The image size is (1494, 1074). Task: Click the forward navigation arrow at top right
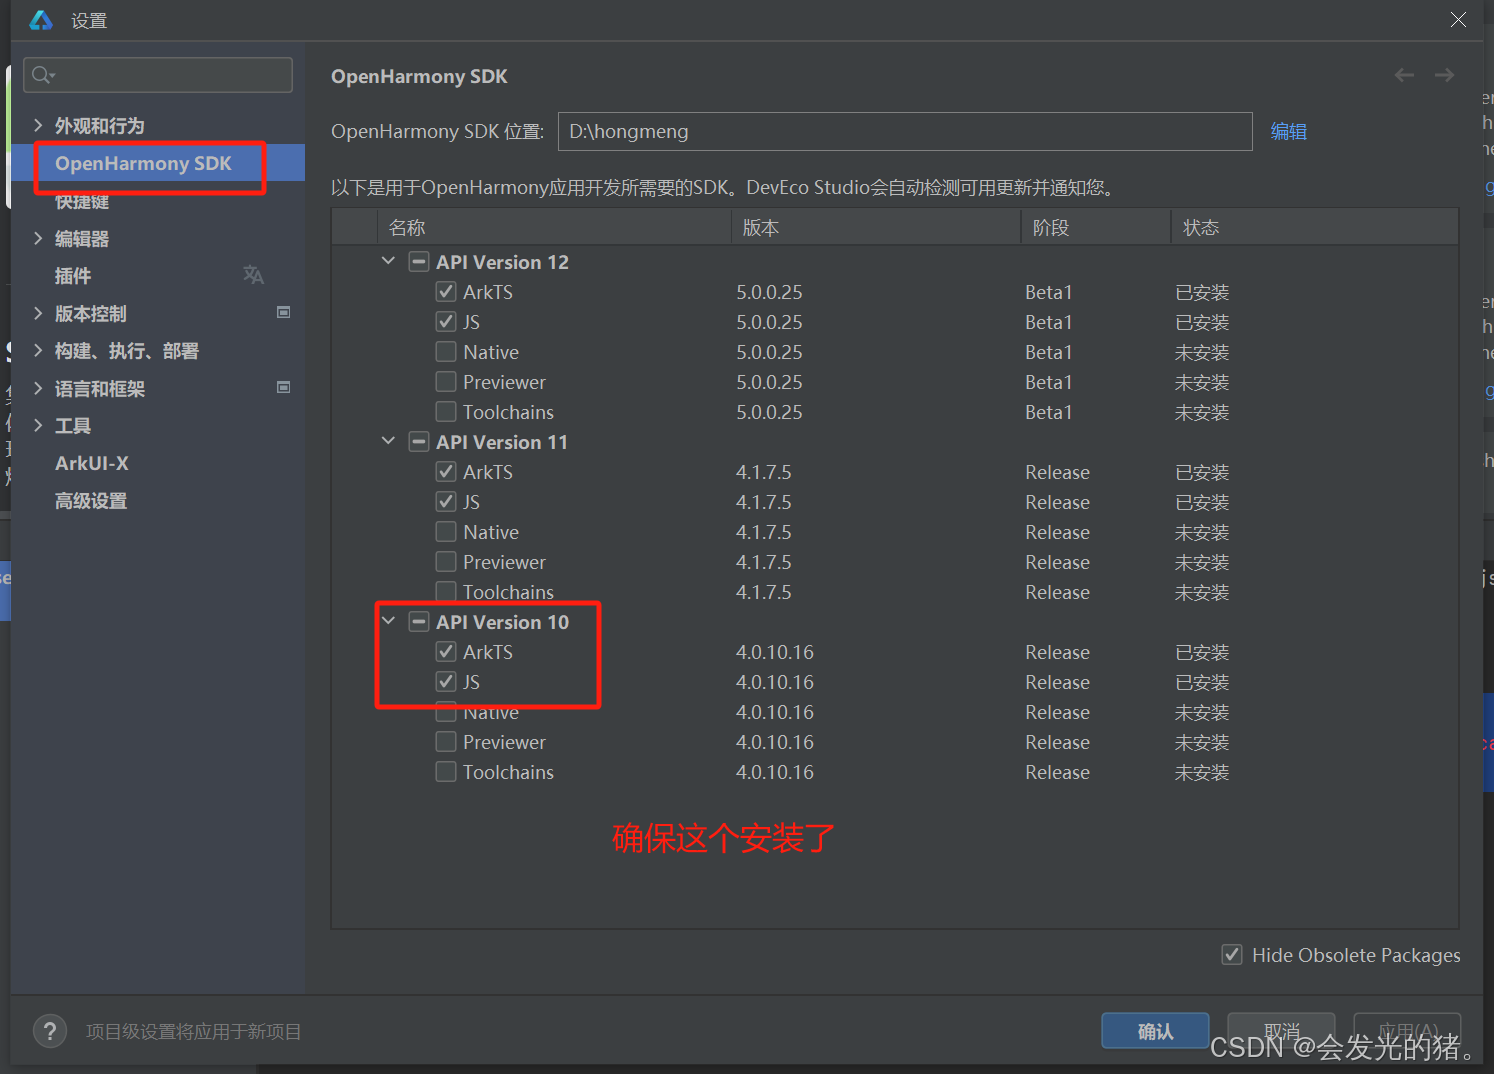click(1443, 74)
